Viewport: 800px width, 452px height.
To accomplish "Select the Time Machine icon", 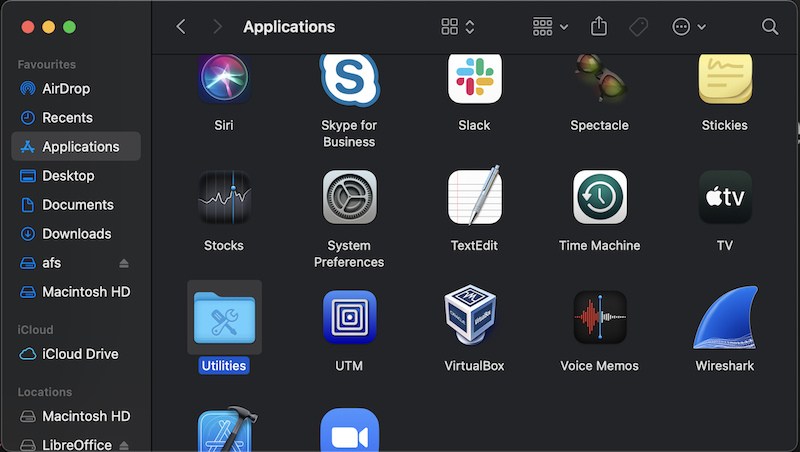I will coord(600,197).
